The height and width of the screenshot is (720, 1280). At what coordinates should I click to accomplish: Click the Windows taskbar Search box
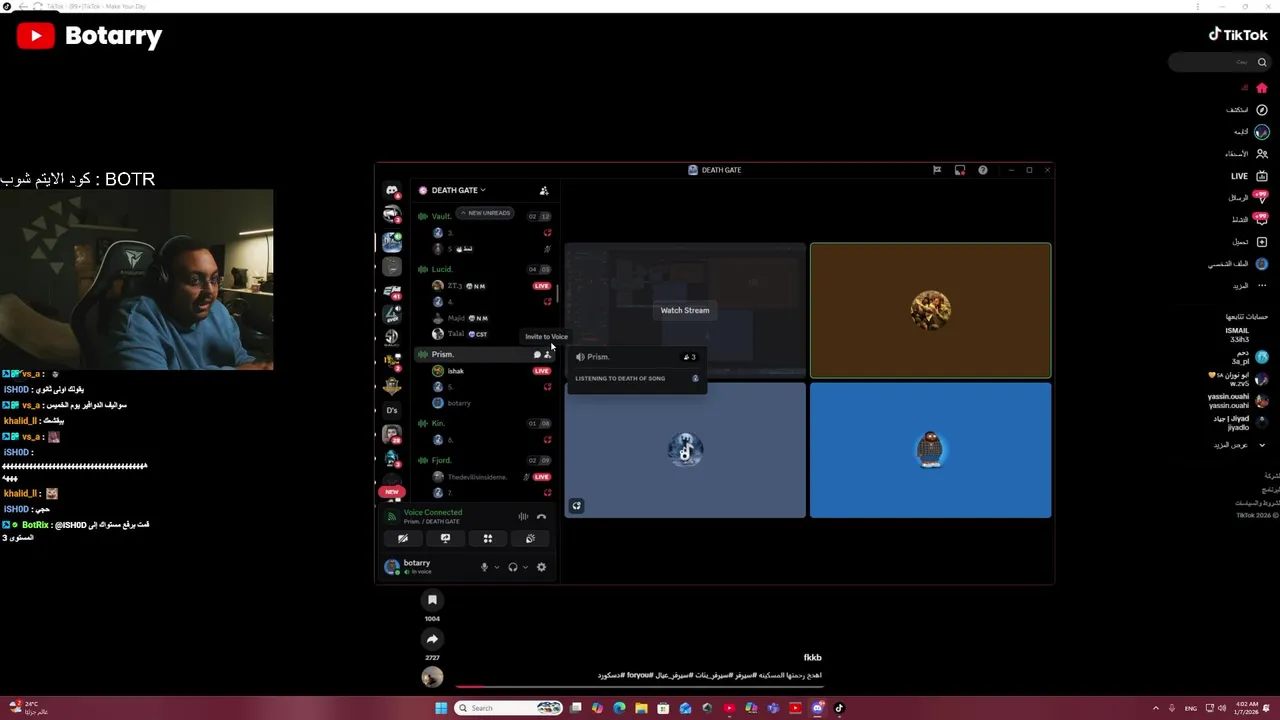508,708
